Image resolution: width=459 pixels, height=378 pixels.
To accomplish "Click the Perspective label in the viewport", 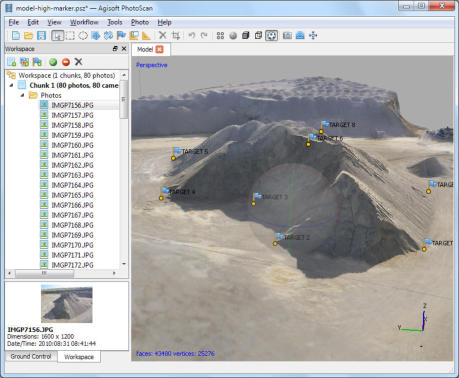I will coord(152,65).
